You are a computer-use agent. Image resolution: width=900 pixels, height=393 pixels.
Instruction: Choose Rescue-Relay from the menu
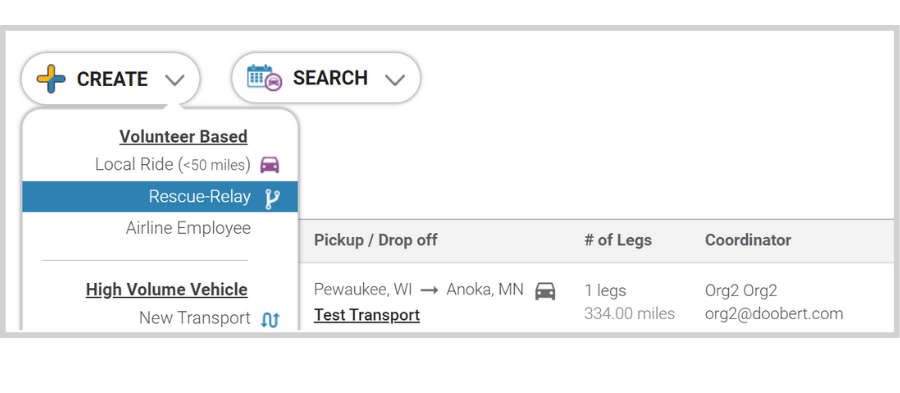160,197
